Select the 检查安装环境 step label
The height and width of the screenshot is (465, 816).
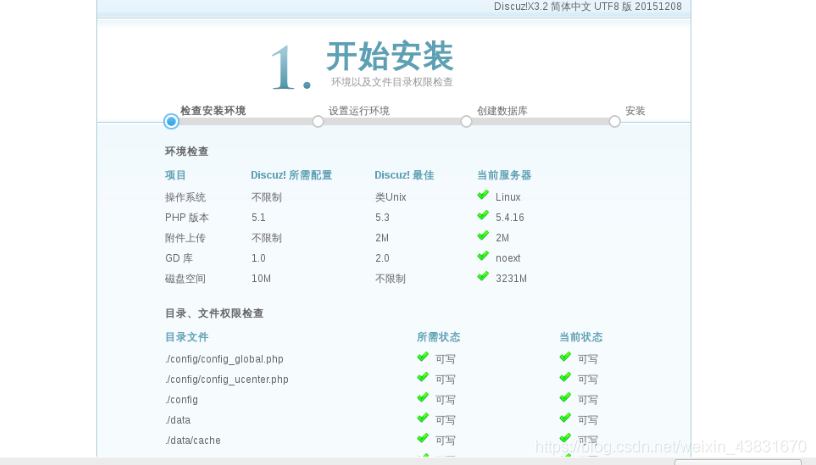(x=213, y=110)
